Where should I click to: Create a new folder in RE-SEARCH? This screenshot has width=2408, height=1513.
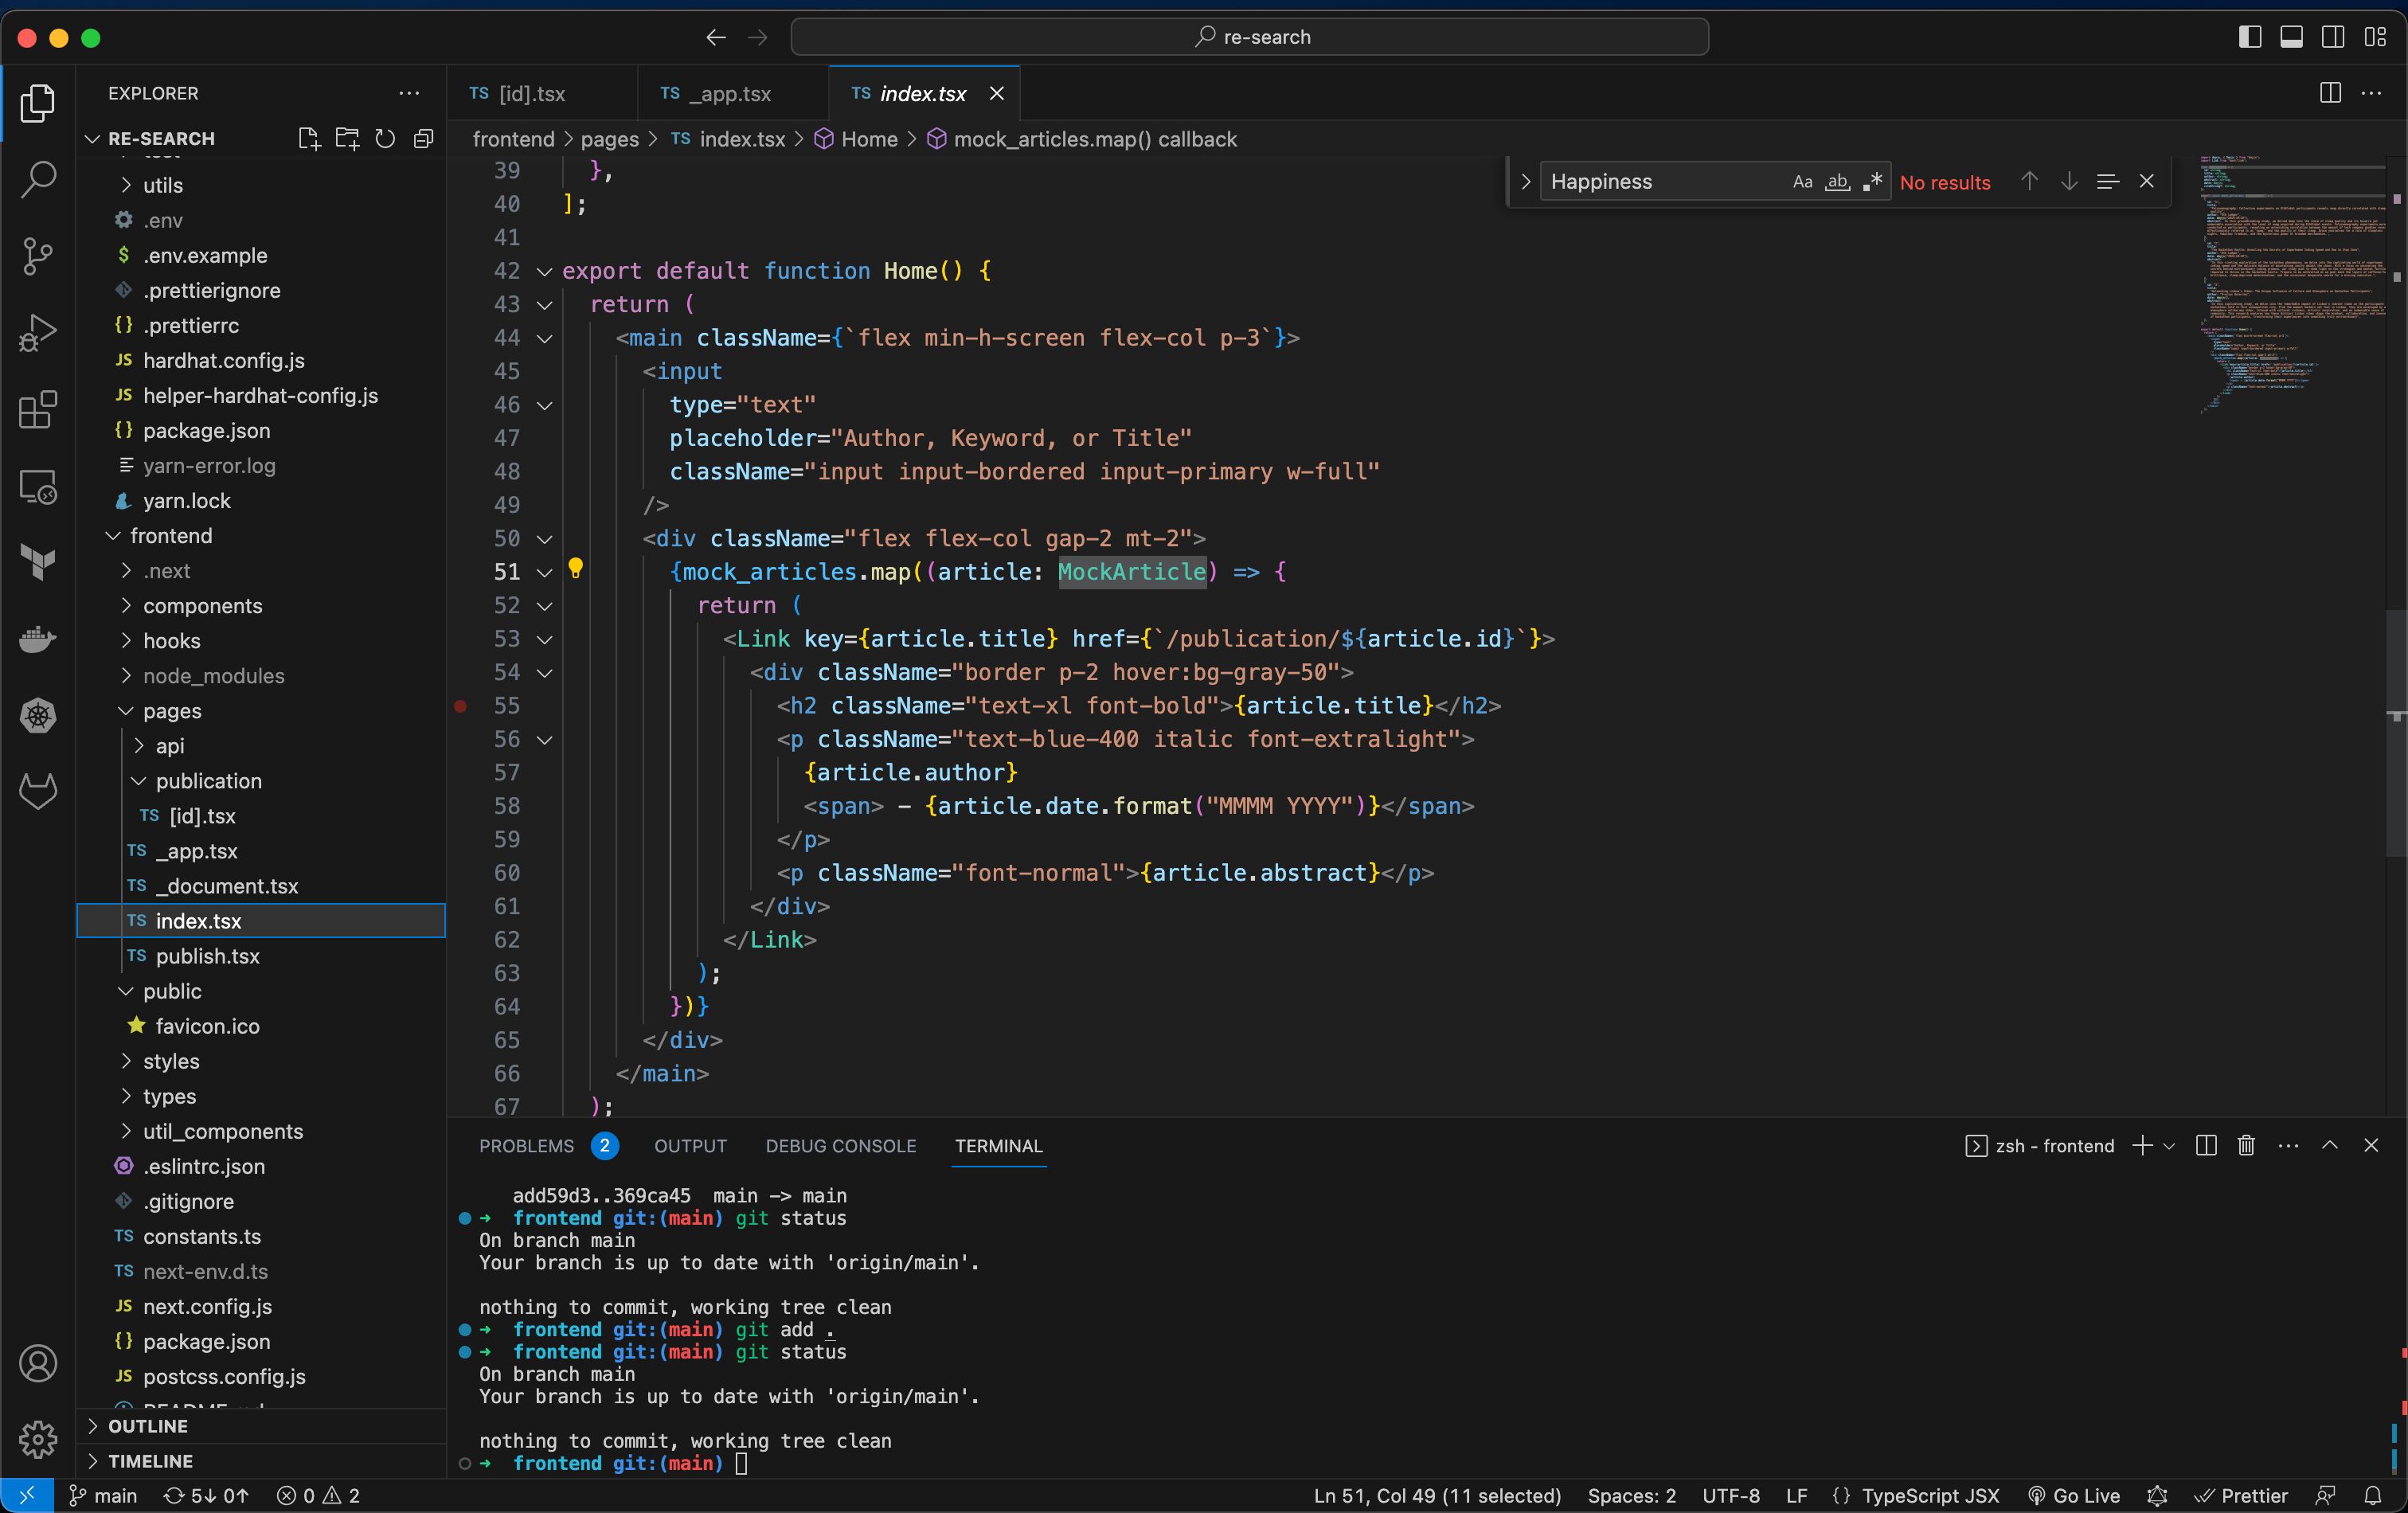347,139
